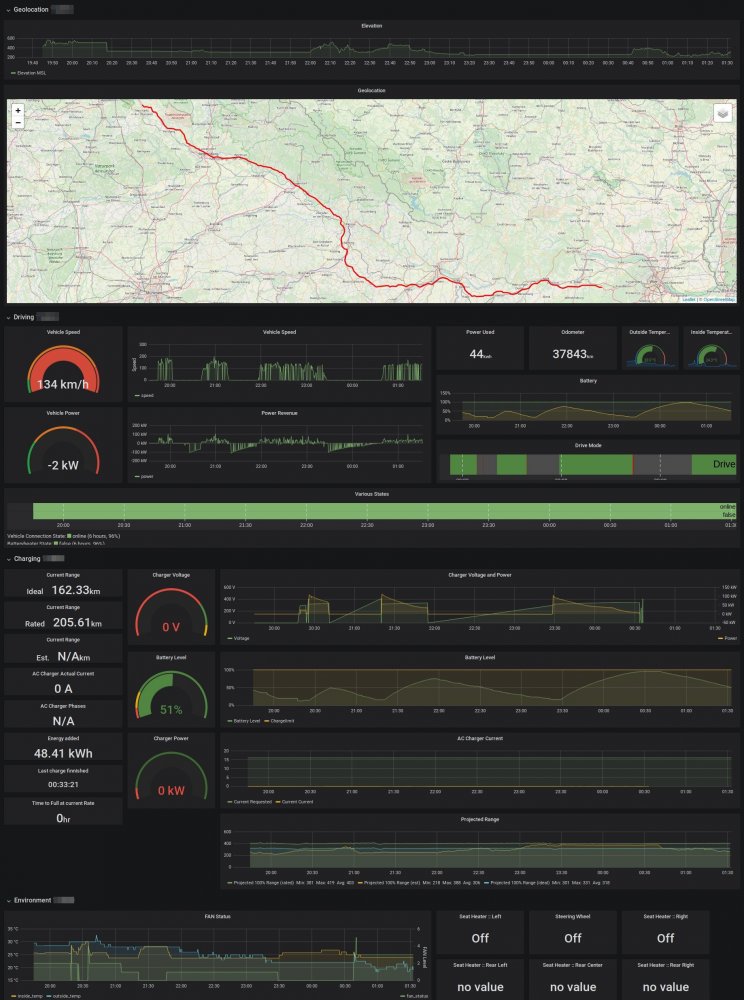
Task: Open the Various States panel menu
Action: pos(372,494)
